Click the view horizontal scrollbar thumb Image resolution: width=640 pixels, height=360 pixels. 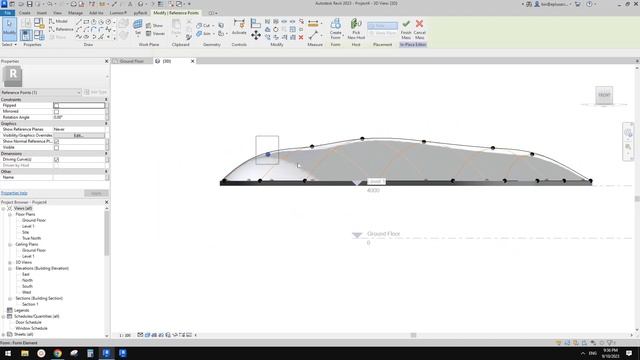pos(413,335)
